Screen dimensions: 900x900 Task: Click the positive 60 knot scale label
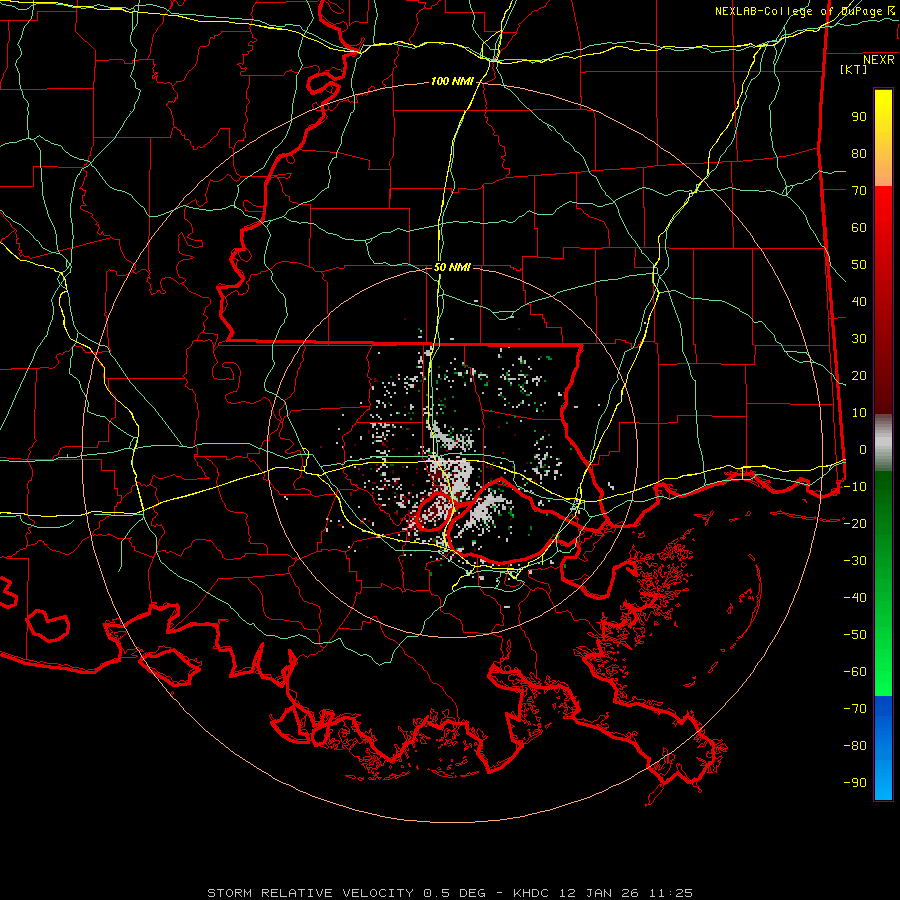[x=859, y=228]
